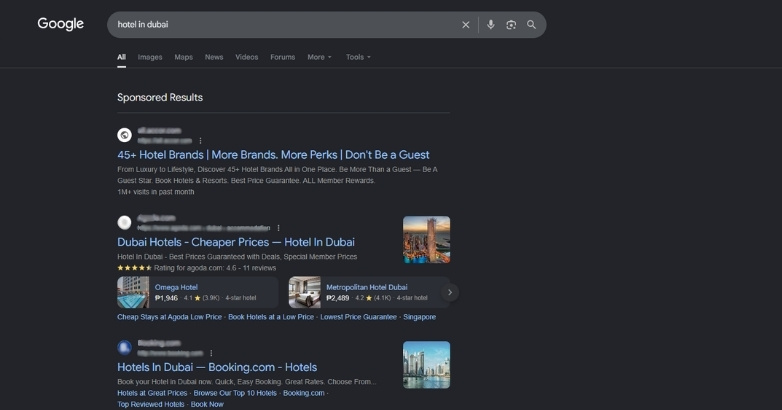782x410 pixels.
Task: Expand the Tools dropdown
Action: pos(358,57)
